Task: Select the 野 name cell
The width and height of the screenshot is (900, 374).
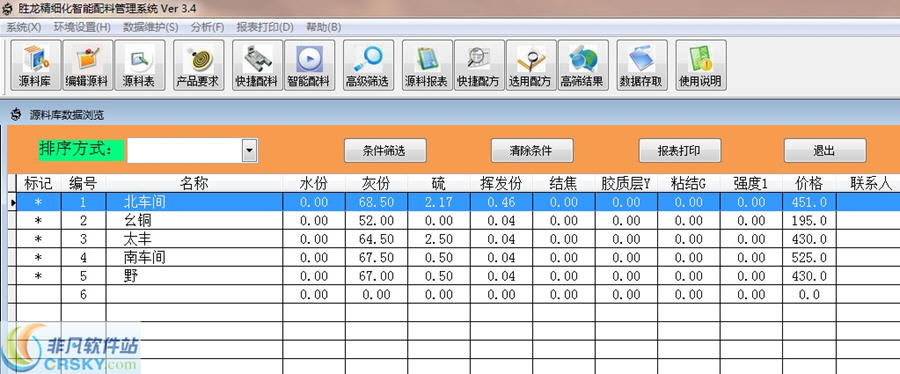Action: [194, 276]
